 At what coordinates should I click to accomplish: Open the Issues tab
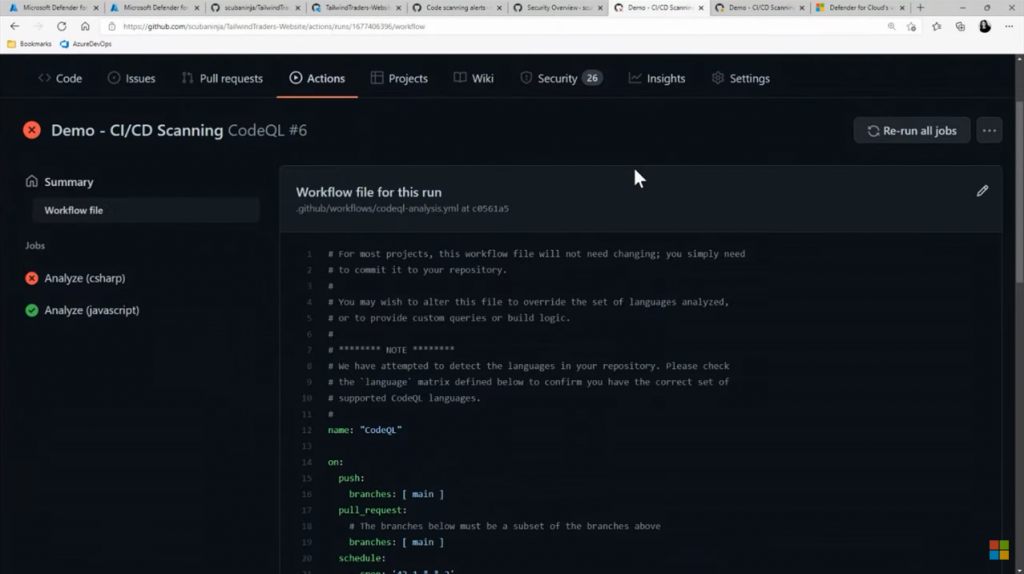[131, 78]
